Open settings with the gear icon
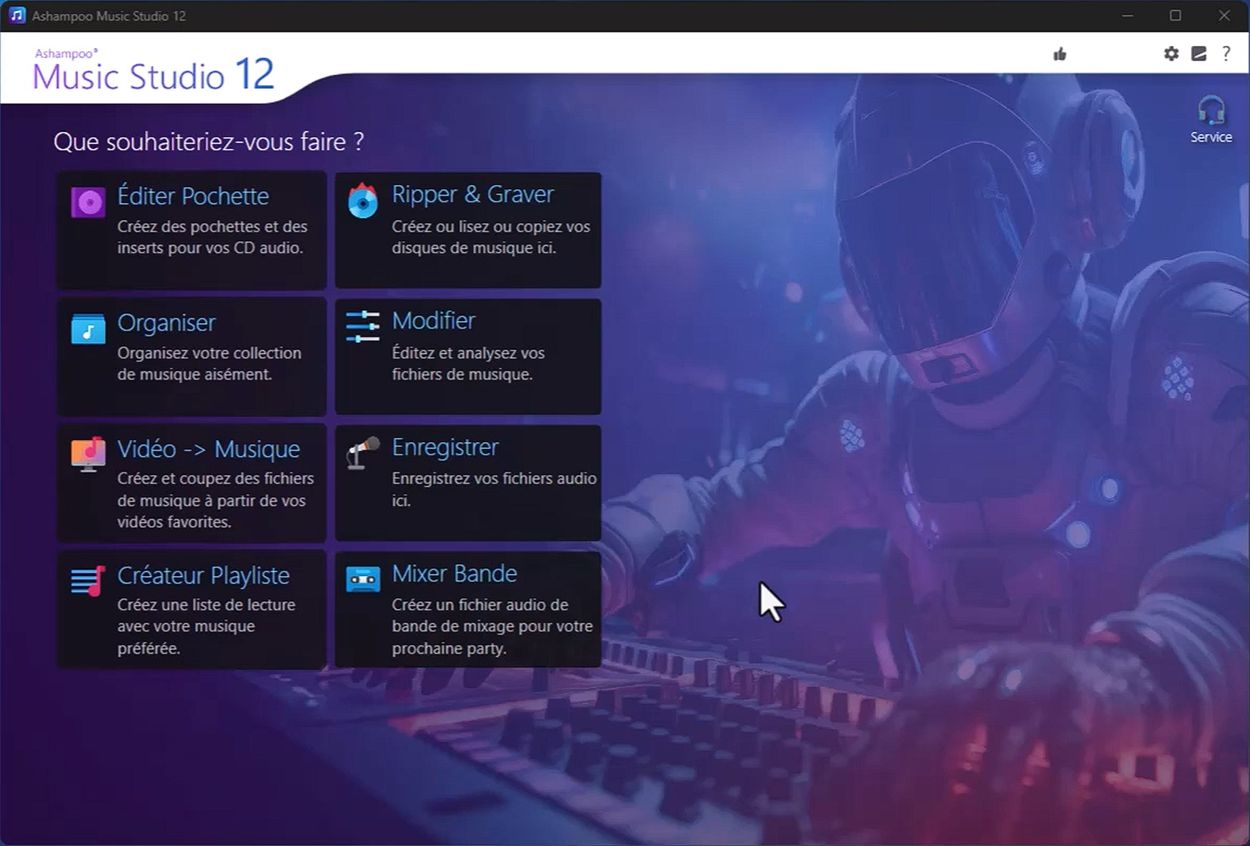 click(1171, 54)
